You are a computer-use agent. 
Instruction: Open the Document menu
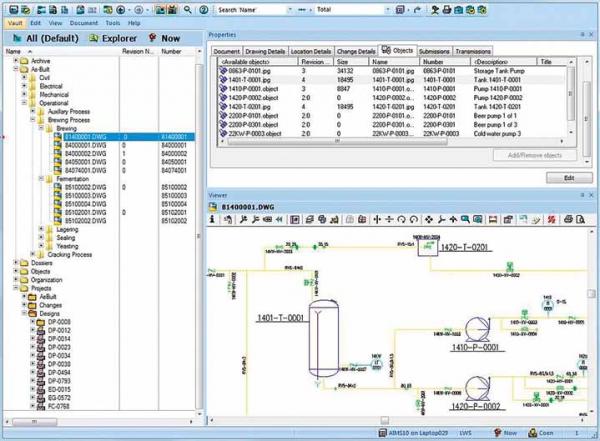click(x=85, y=21)
